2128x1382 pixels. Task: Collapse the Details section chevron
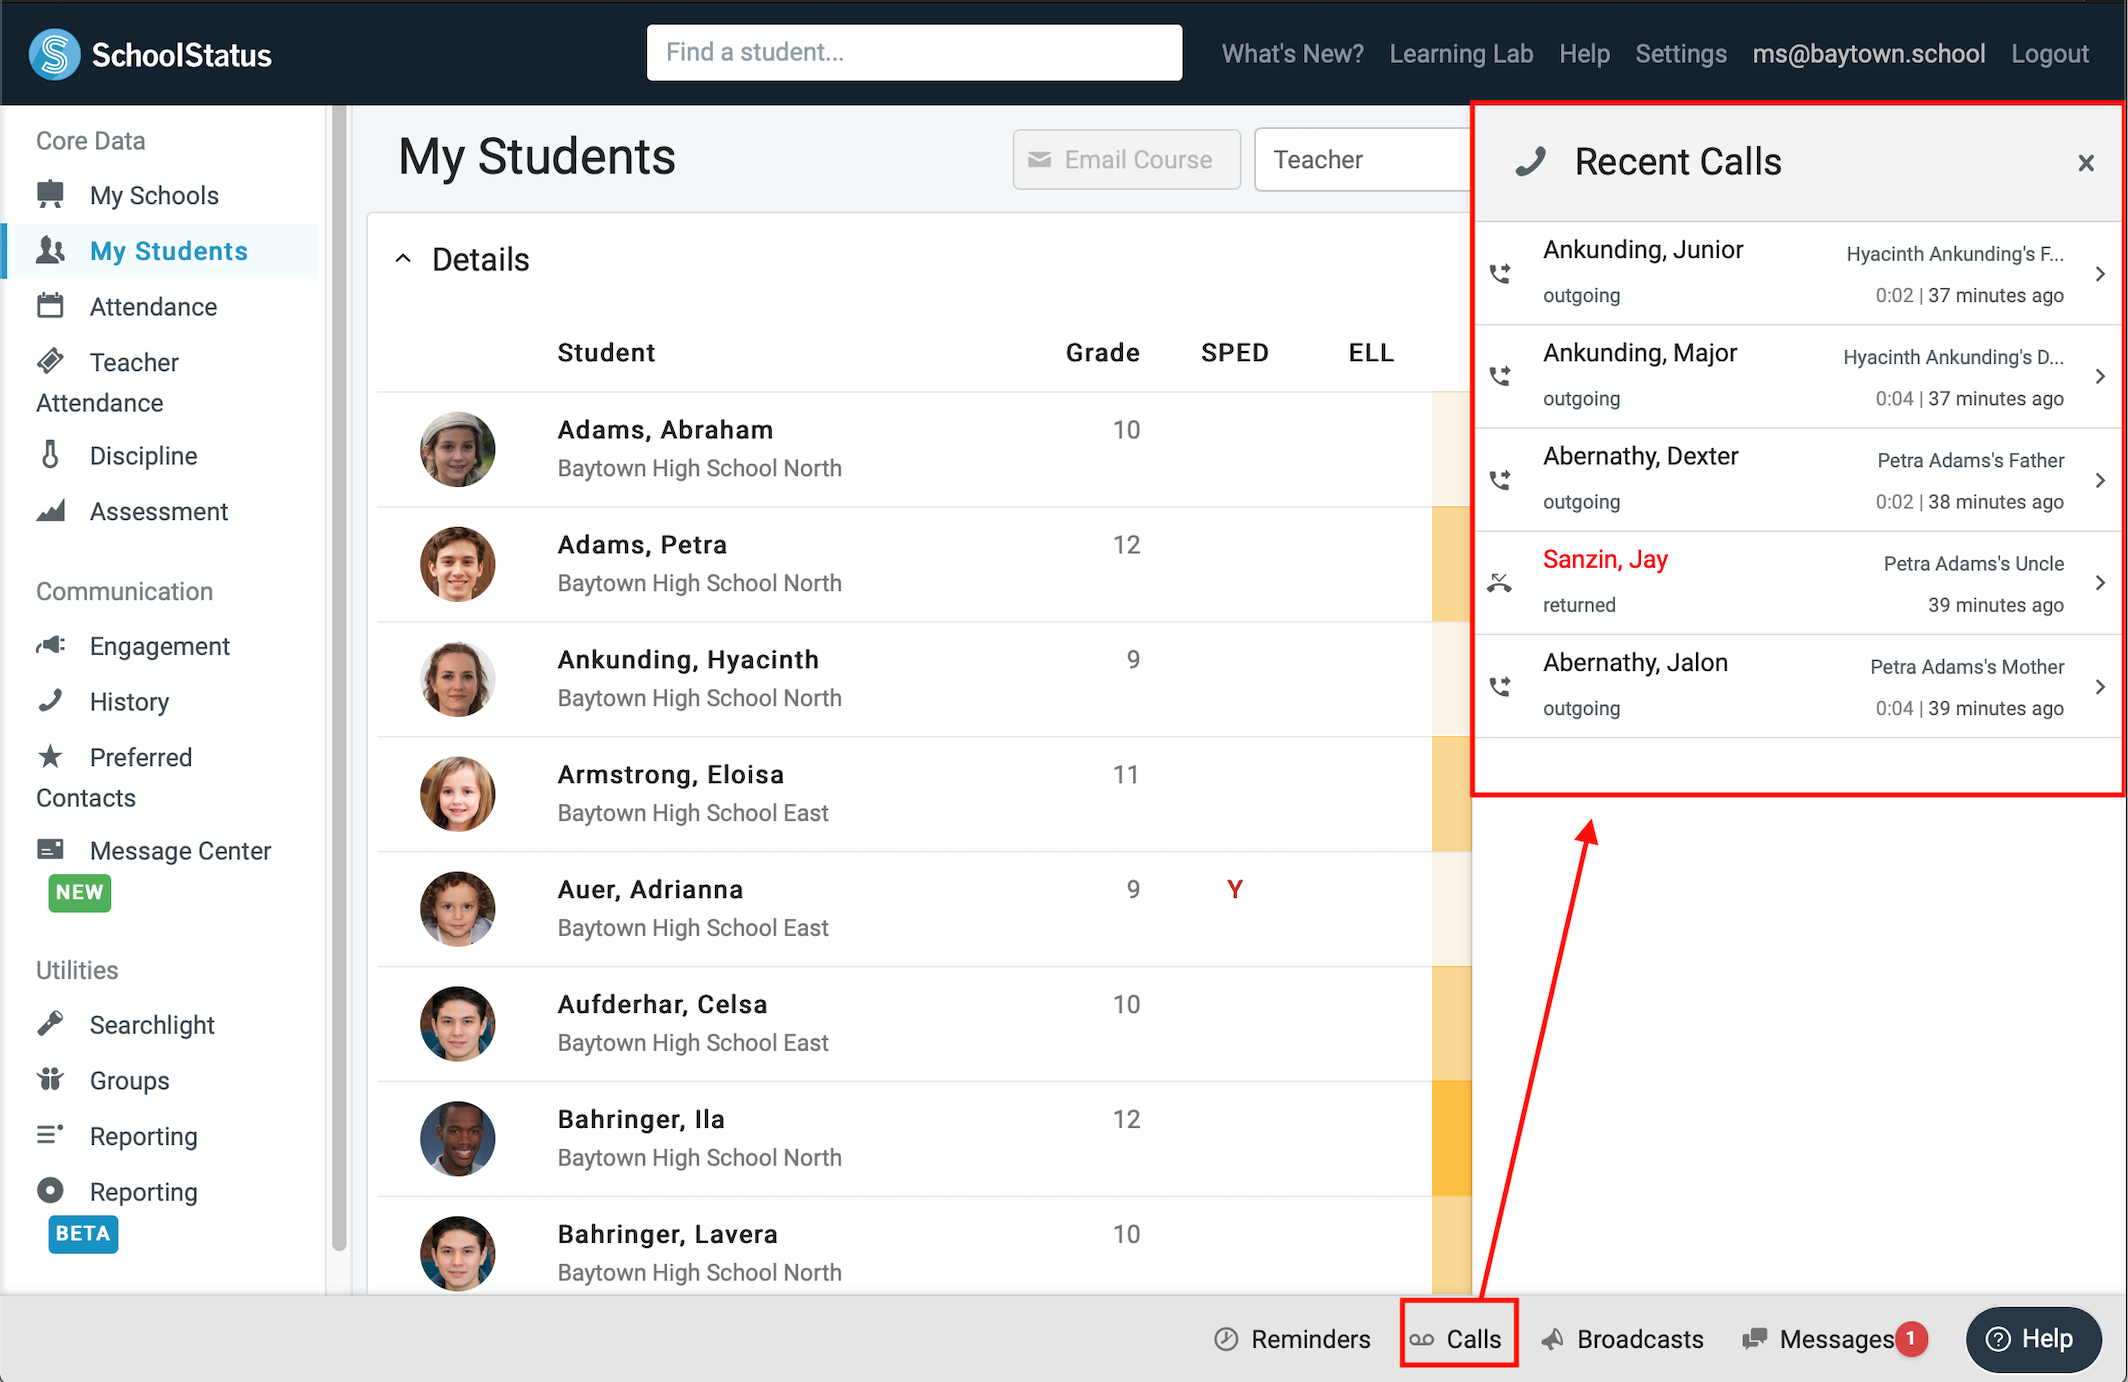(403, 259)
